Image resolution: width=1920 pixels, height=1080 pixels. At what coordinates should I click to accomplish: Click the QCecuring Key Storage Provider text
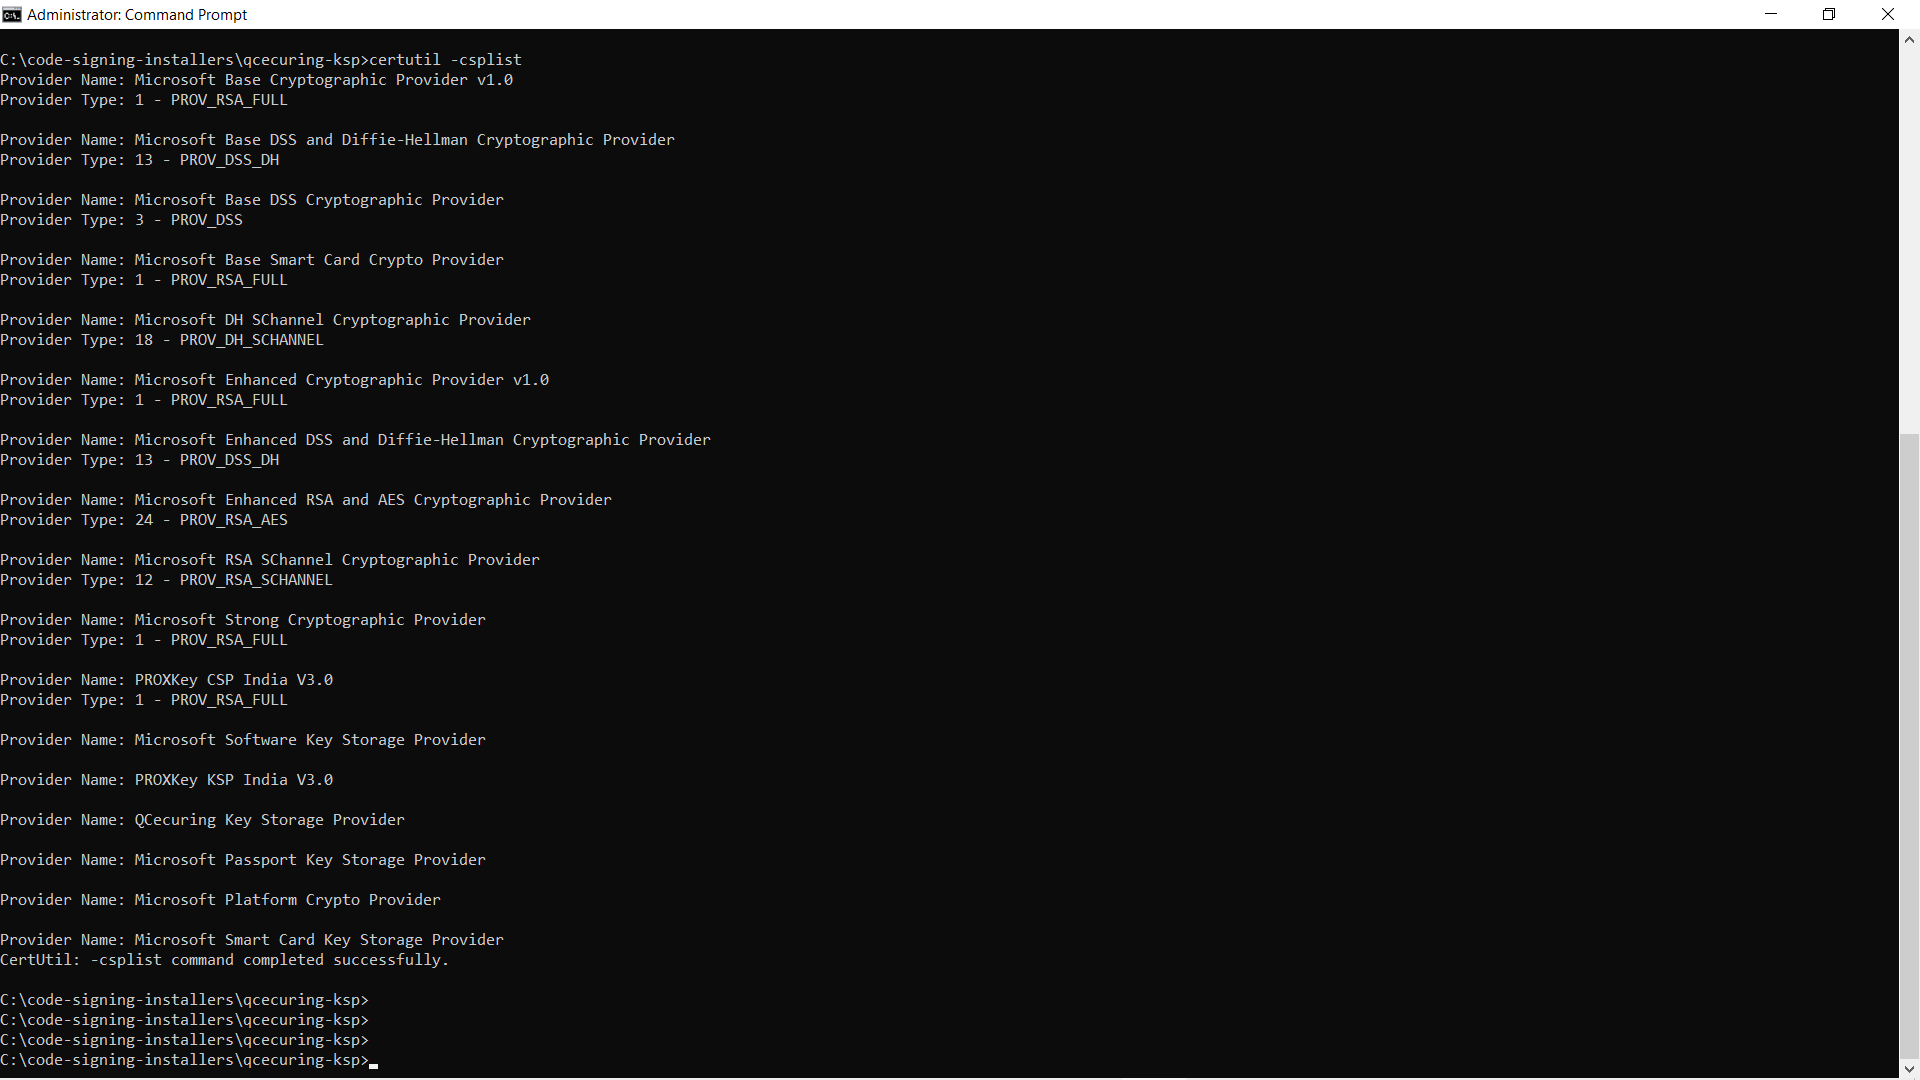[x=269, y=819]
